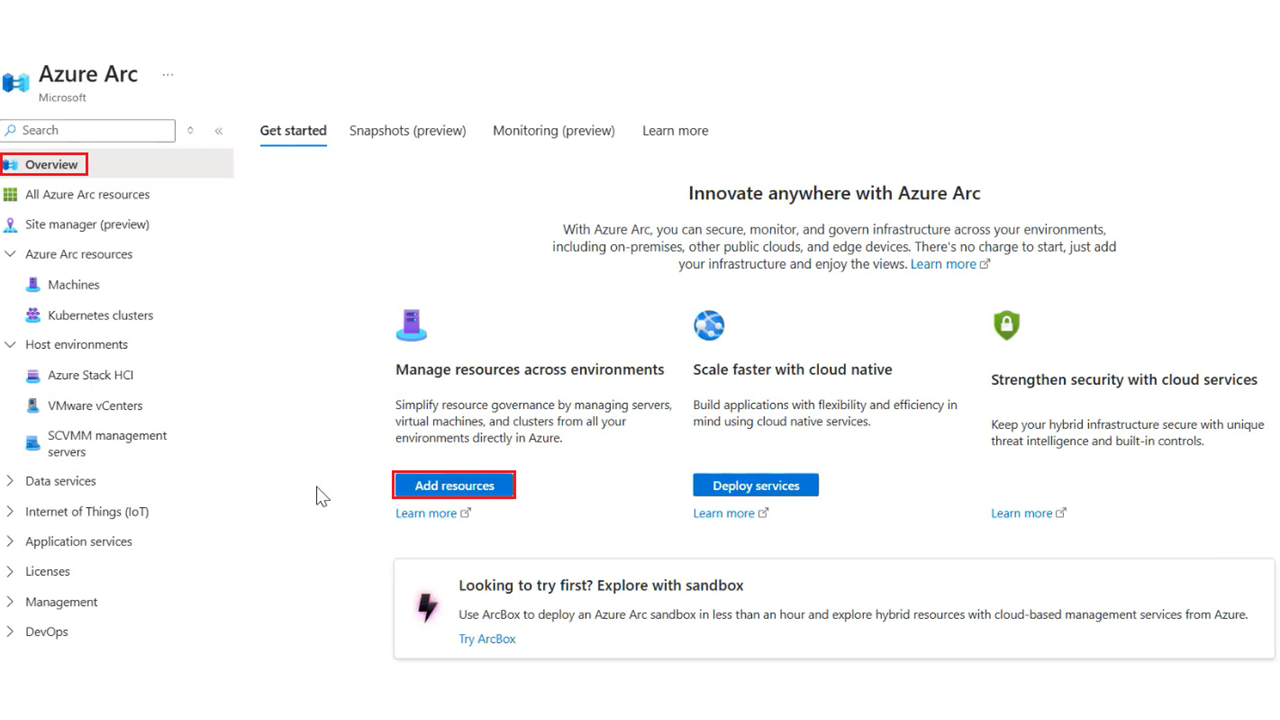Image resolution: width=1280 pixels, height=720 pixels.
Task: Open the Monitoring (preview) tab
Action: pos(553,130)
